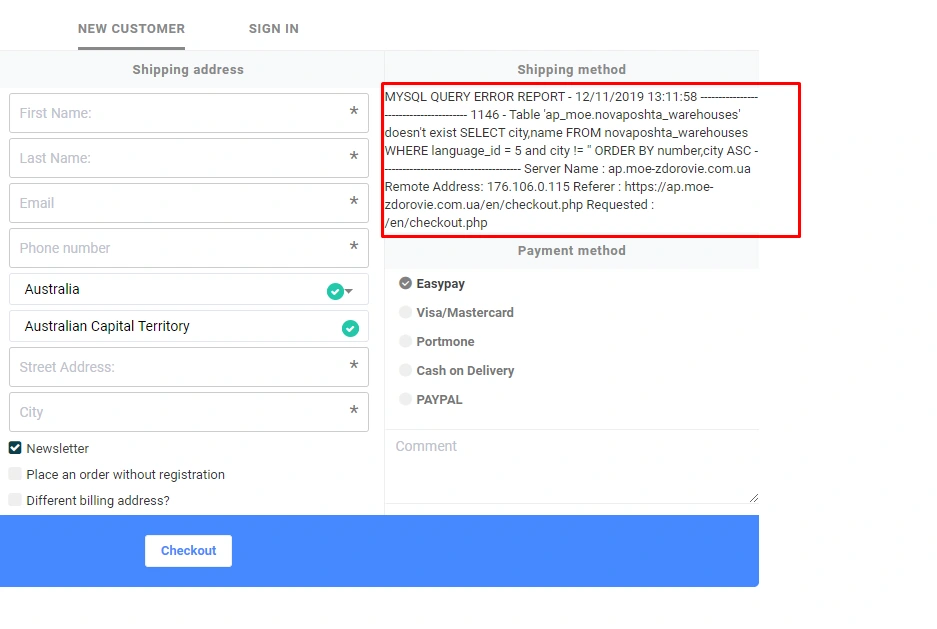Enable Place an order without registration
This screenshot has width=937, height=629.
[15, 474]
